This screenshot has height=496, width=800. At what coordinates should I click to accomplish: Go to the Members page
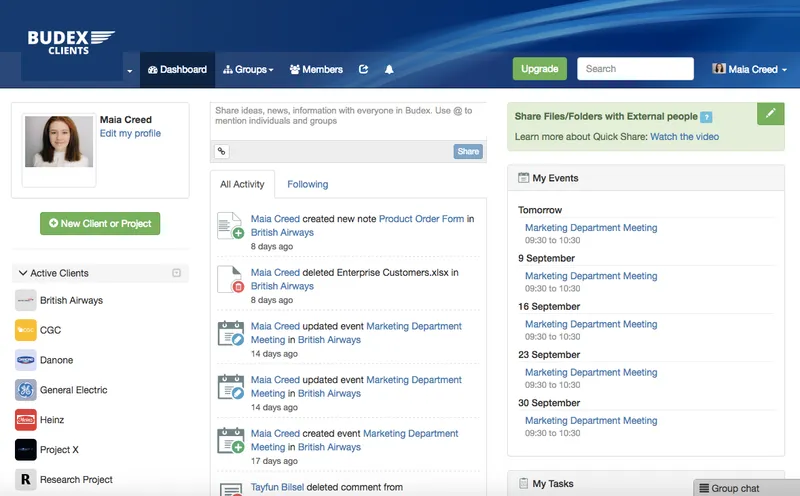[316, 69]
